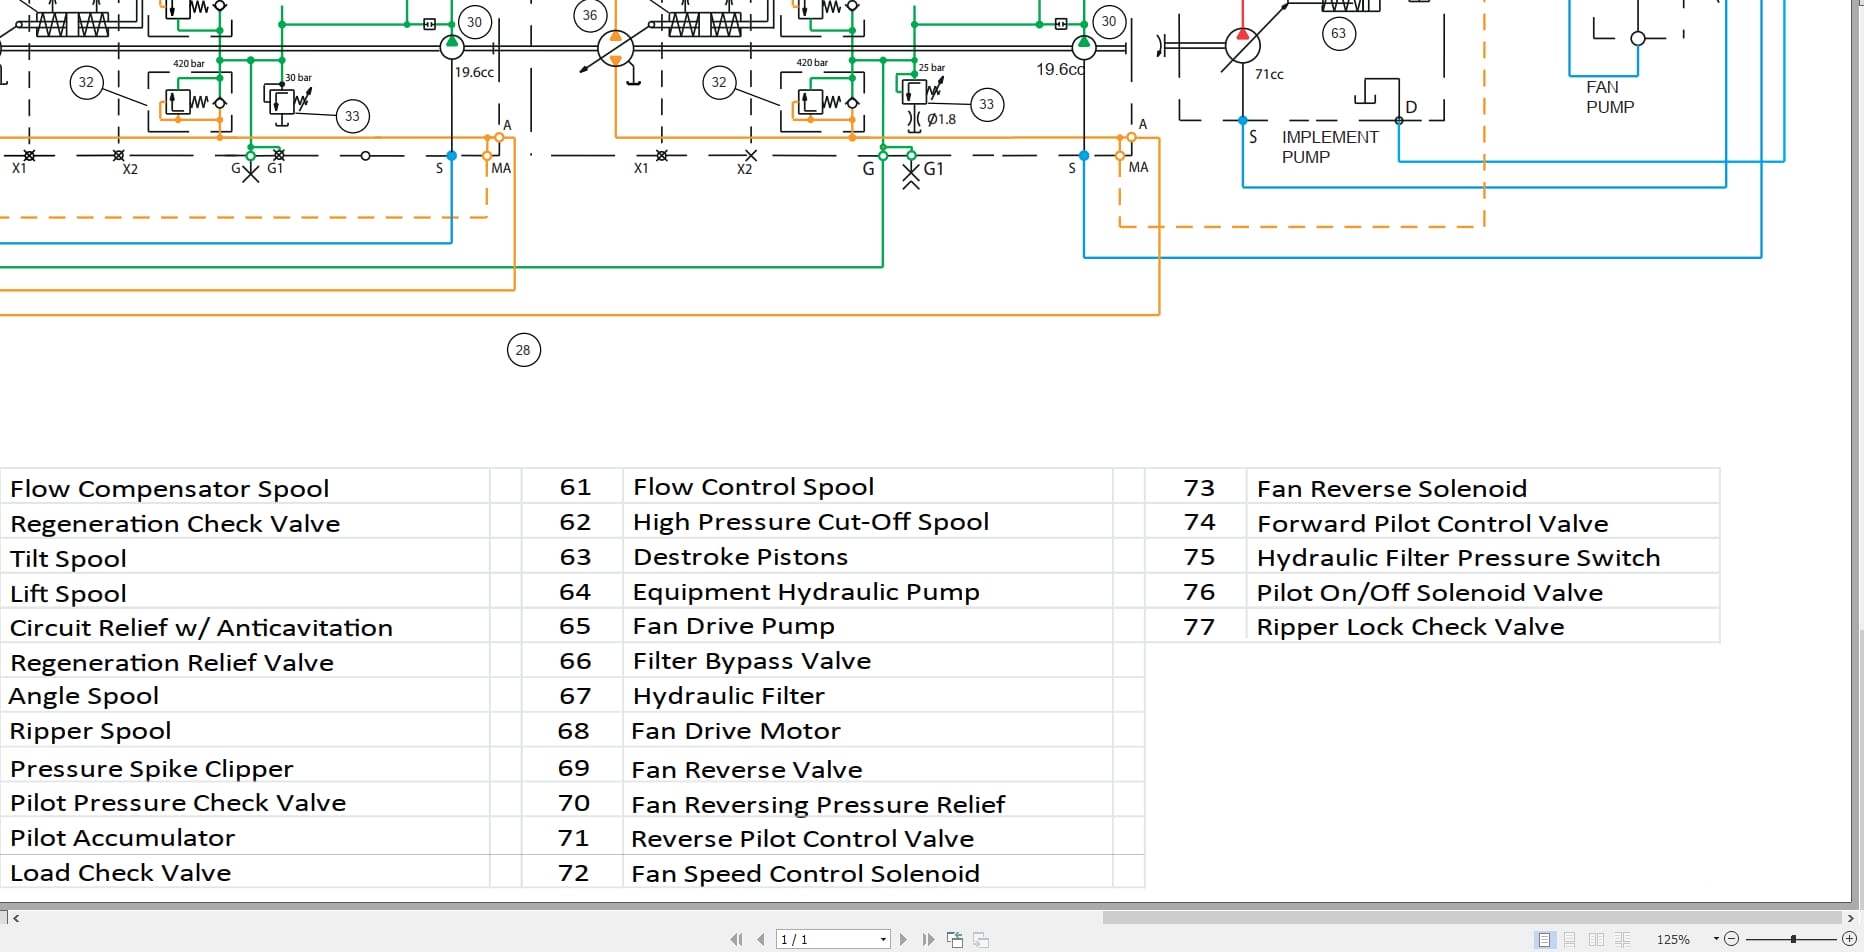
Task: Go to the next page
Action: [x=903, y=940]
